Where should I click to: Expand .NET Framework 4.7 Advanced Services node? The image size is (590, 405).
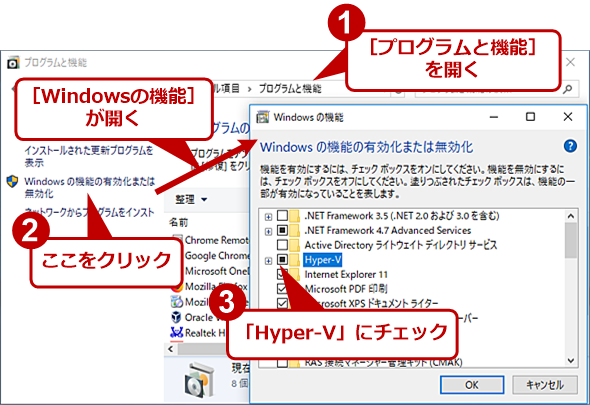tap(268, 231)
